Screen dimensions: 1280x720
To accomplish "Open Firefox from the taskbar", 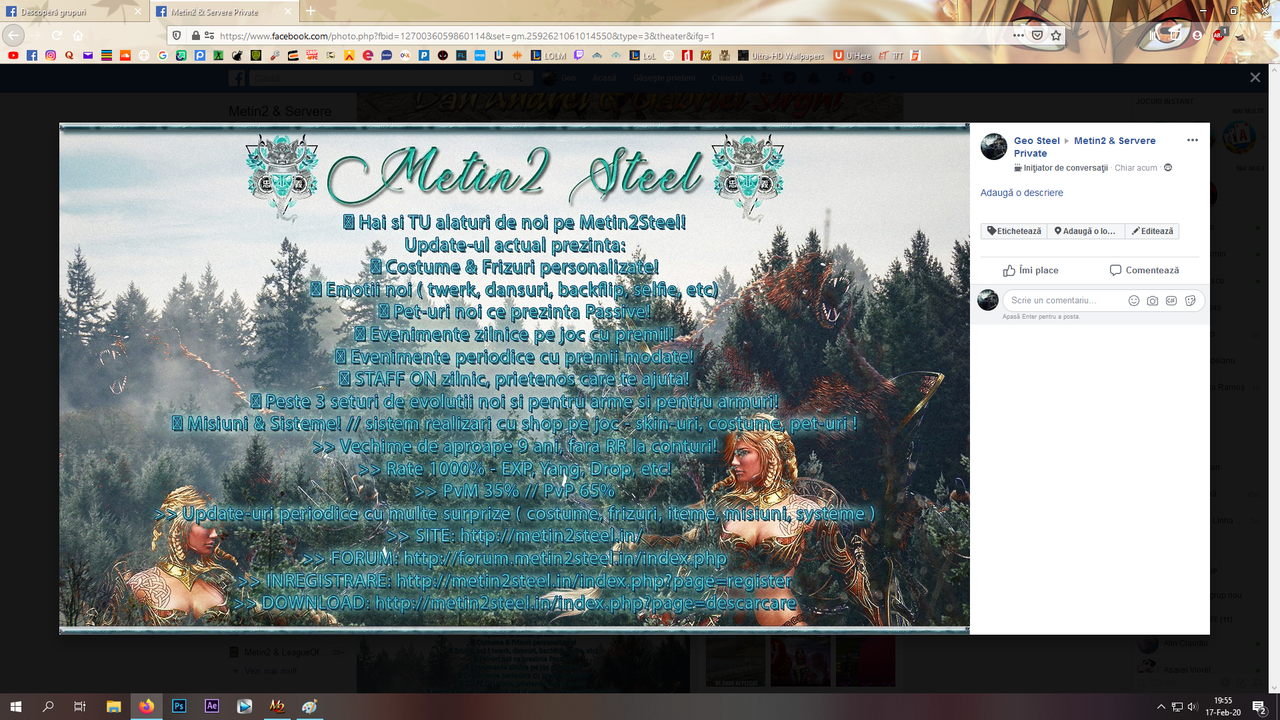I will [147, 706].
